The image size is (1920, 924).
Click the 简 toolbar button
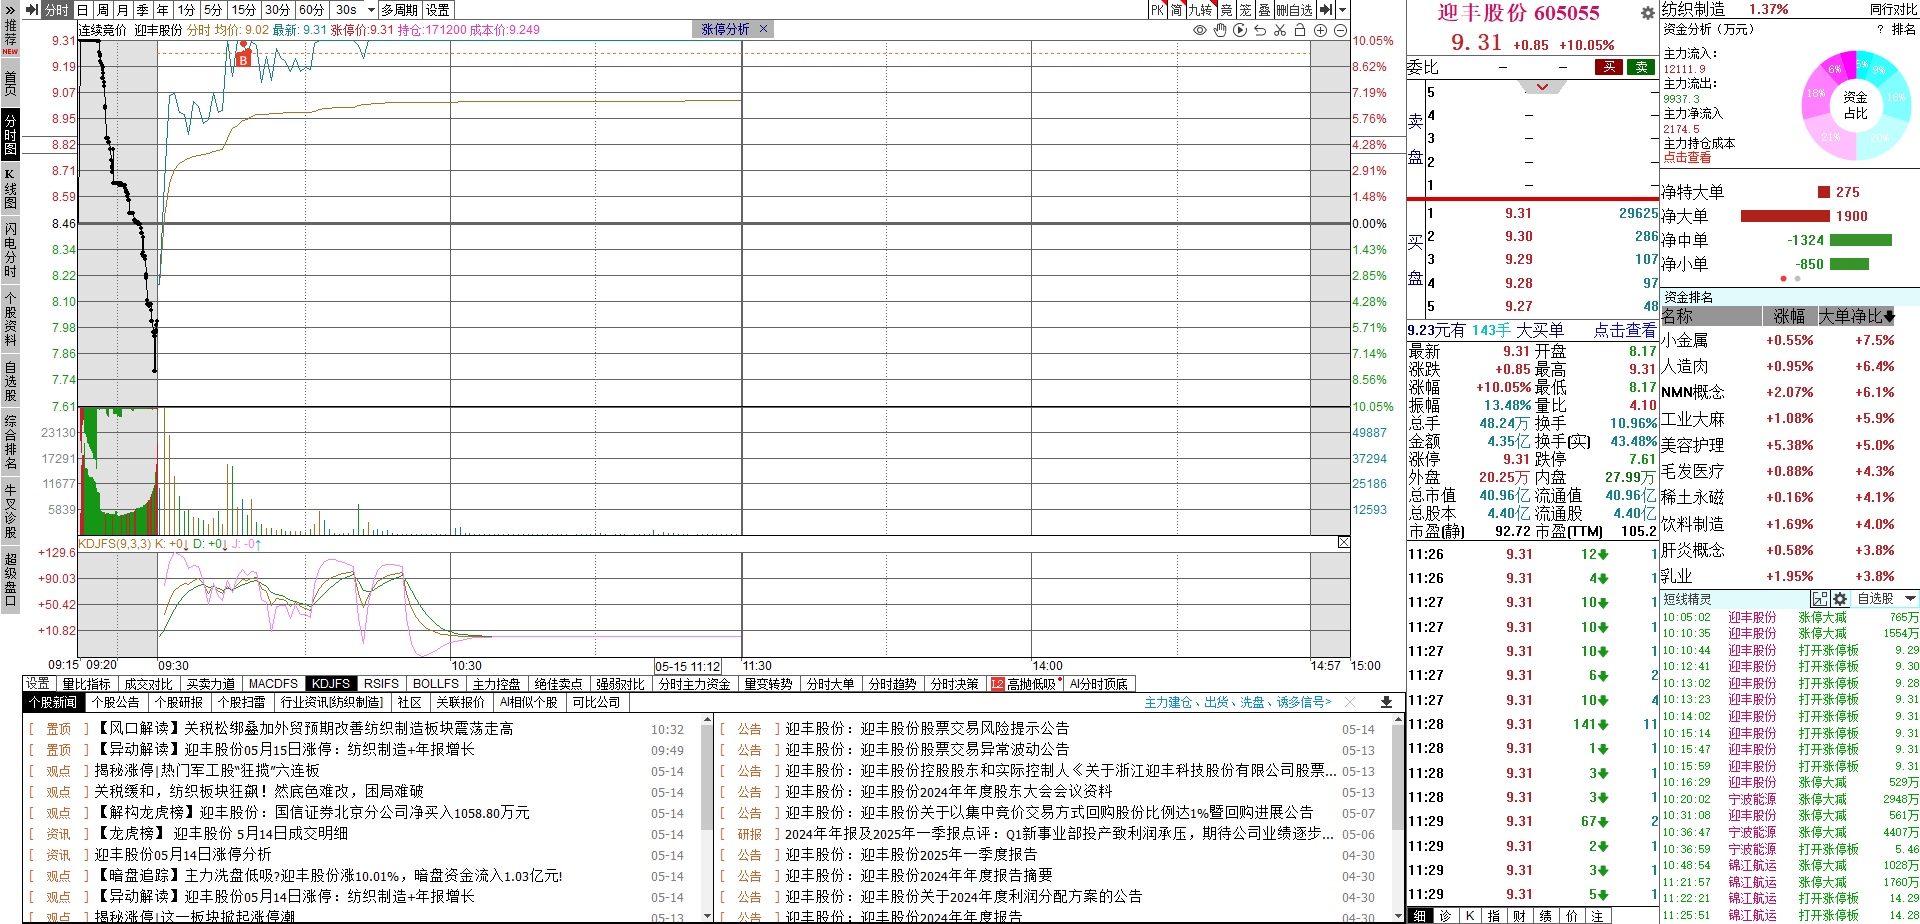(x=1177, y=10)
